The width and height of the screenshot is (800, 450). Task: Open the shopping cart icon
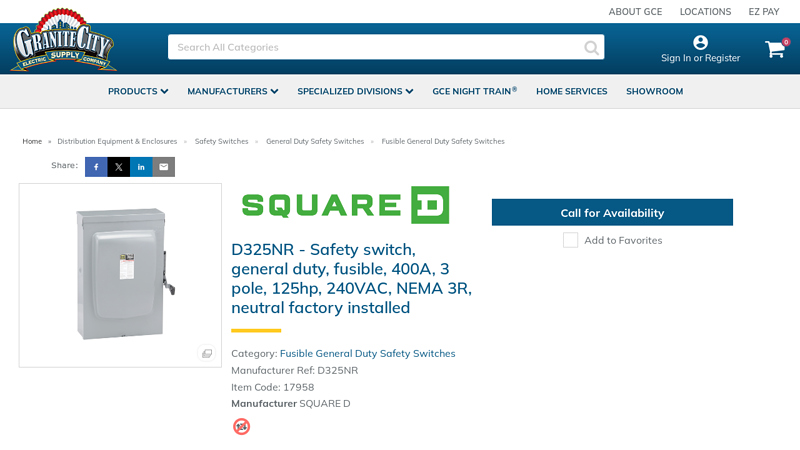[775, 49]
